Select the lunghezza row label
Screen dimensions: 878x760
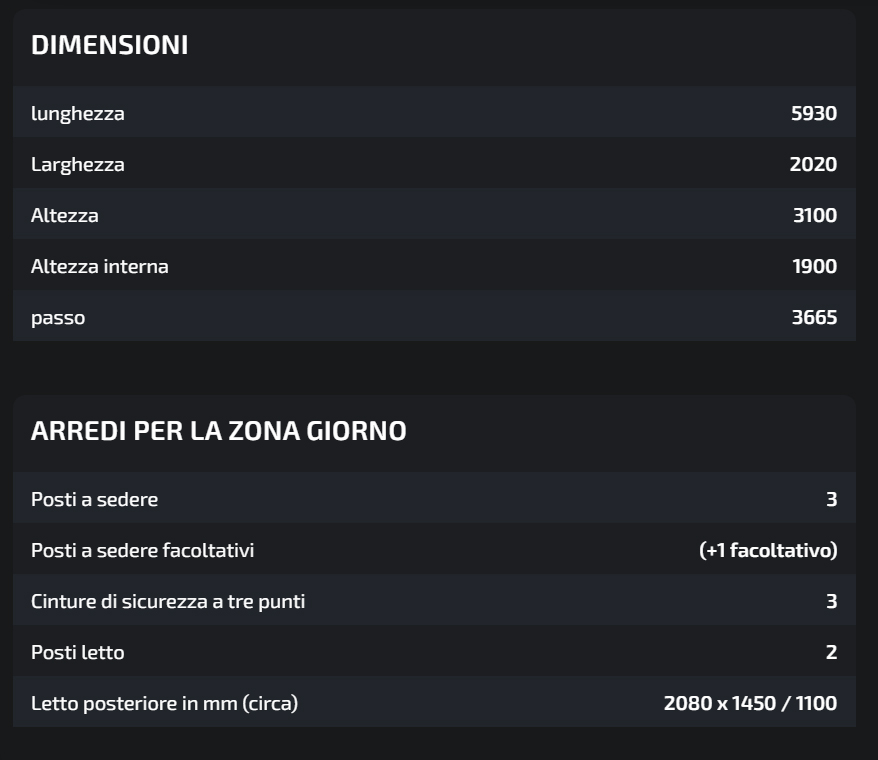[78, 113]
